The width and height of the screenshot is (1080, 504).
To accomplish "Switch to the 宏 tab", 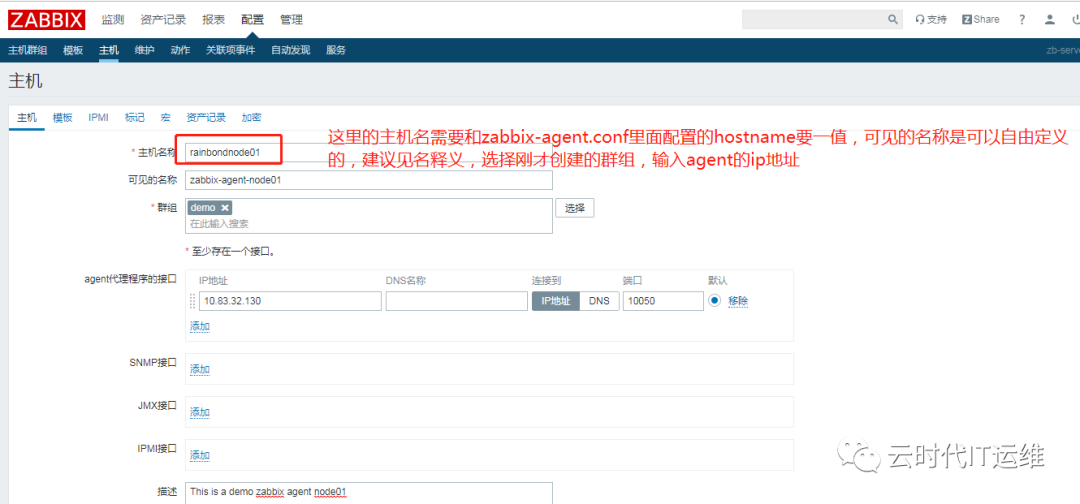I will click(x=165, y=118).
